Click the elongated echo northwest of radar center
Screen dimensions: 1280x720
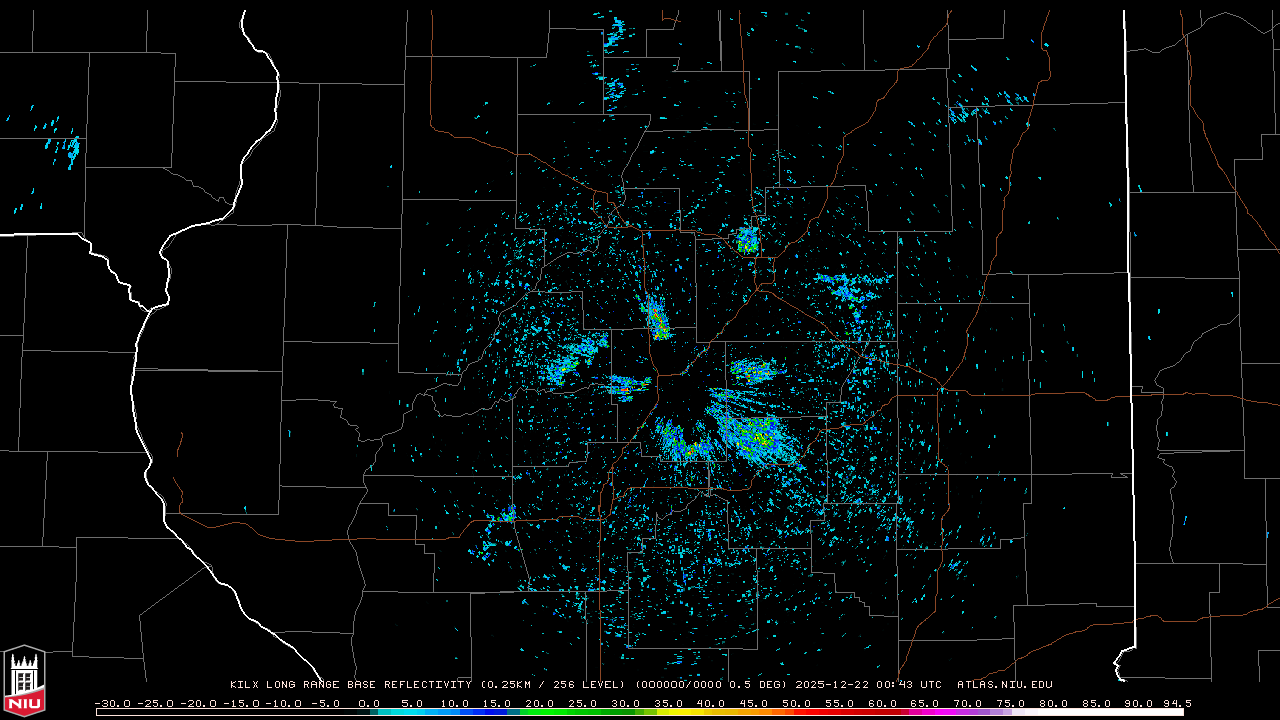pos(657,319)
